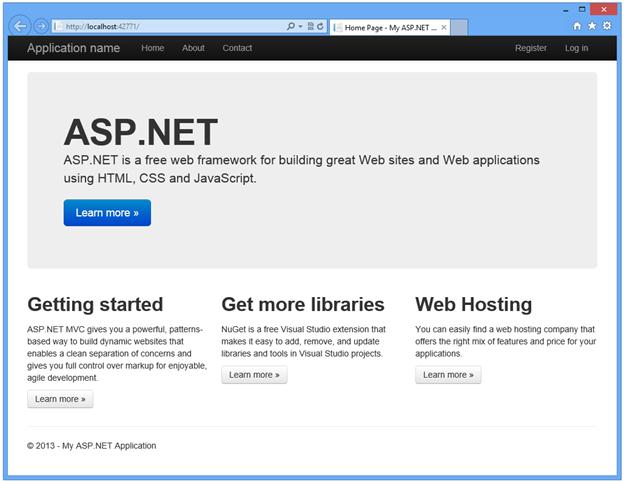Close the Home Page browser tab
The width and height of the screenshot is (624, 482).
(444, 27)
